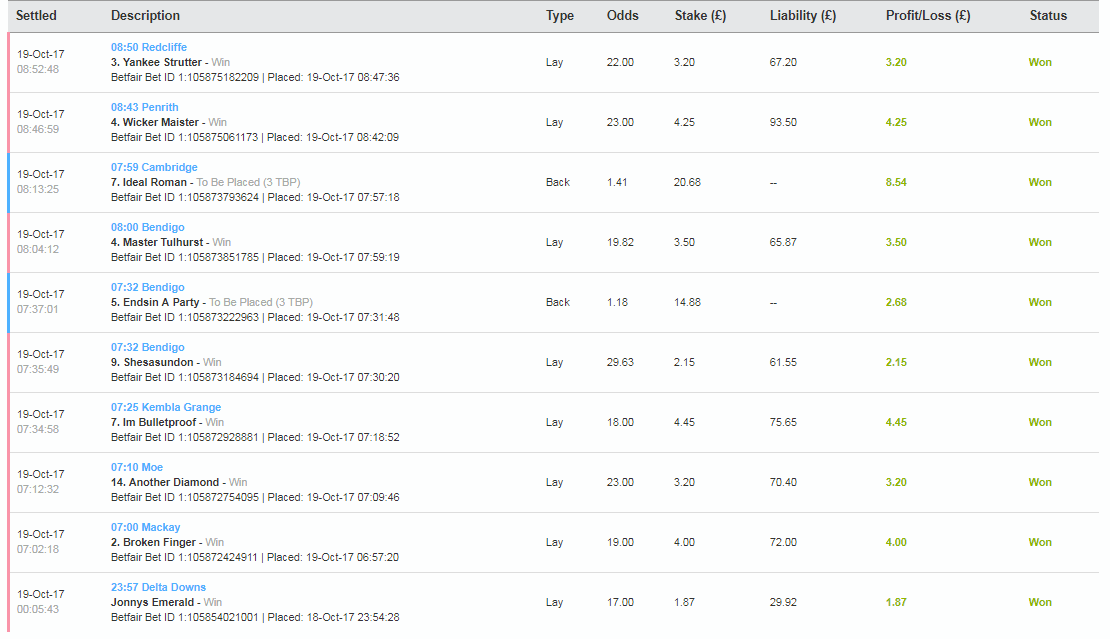Open the 07:59 Cambridge race link
The image size is (1110, 639).
click(154, 167)
